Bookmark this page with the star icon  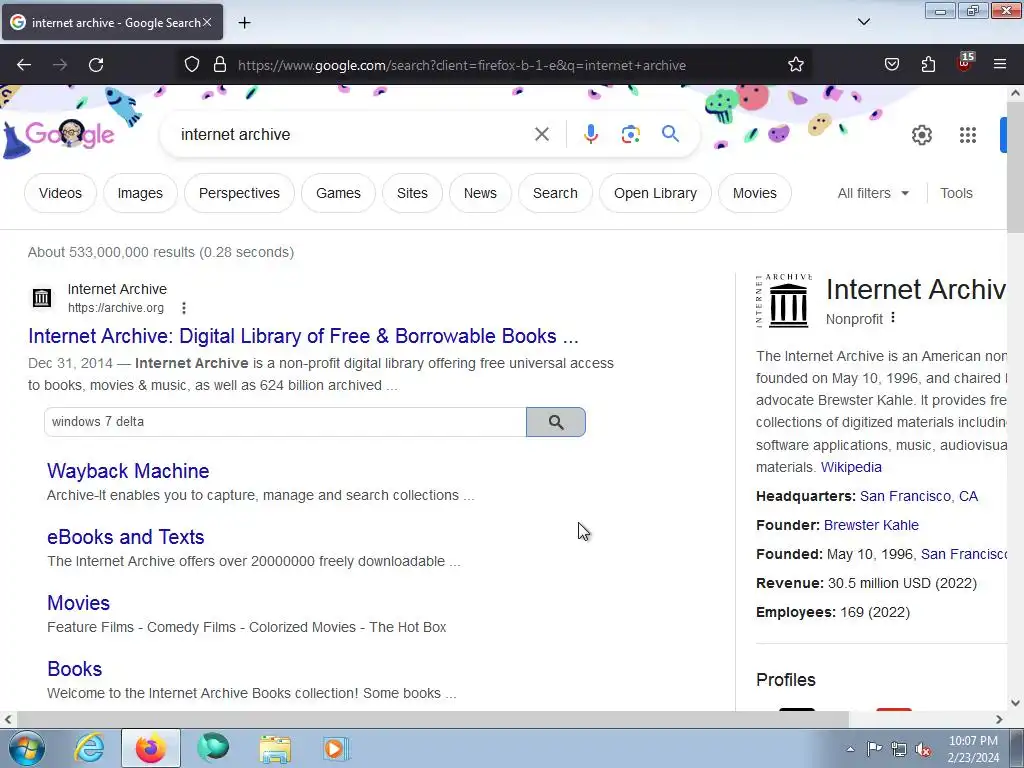point(795,65)
